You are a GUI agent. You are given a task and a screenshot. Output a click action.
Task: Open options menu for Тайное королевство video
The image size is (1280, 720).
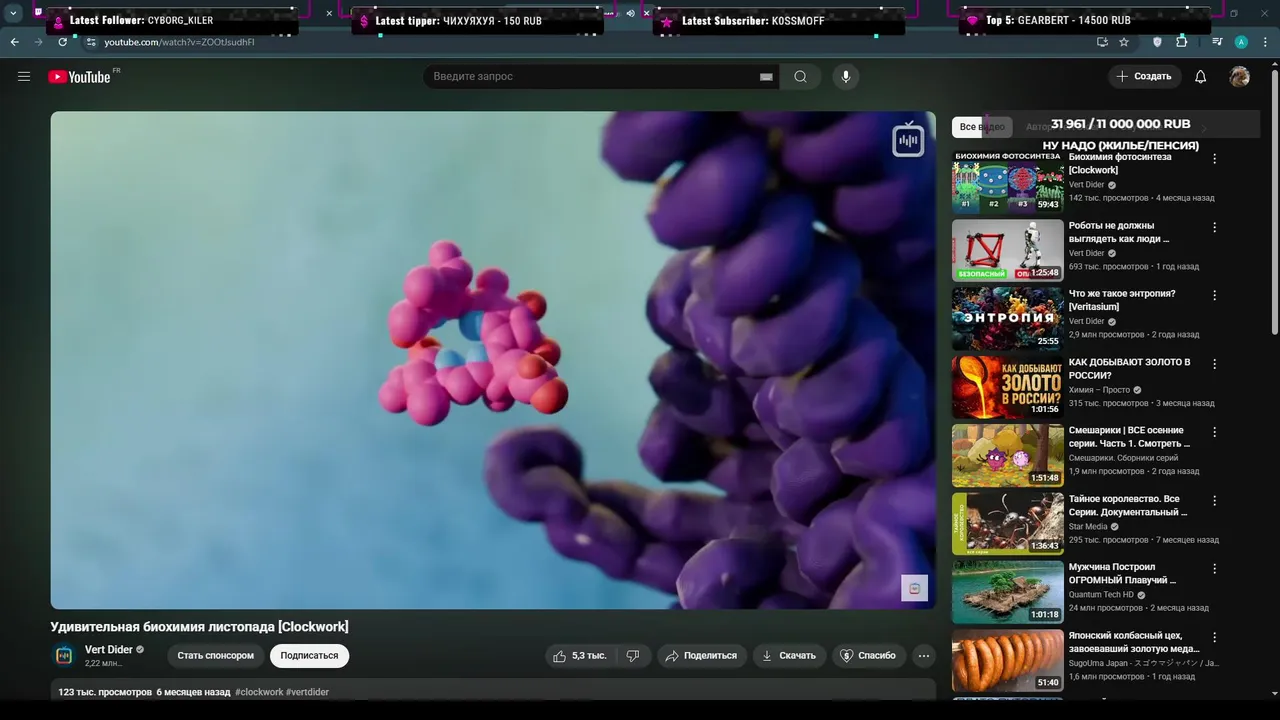pyautogui.click(x=1215, y=500)
